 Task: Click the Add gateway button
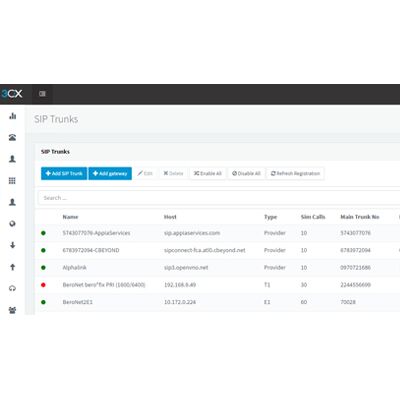(x=110, y=173)
